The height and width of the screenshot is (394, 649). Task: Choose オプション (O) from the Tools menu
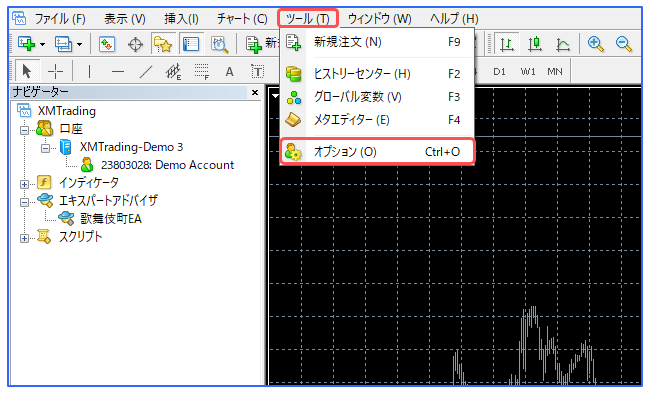tap(377, 152)
